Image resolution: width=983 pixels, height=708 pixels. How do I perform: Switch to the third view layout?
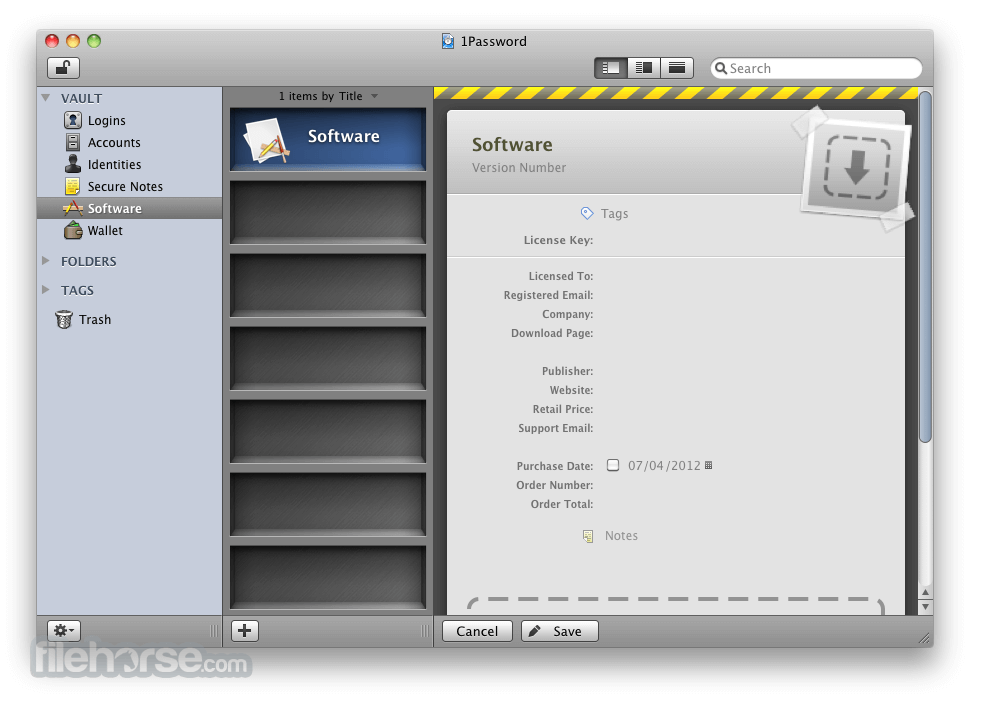tap(677, 68)
